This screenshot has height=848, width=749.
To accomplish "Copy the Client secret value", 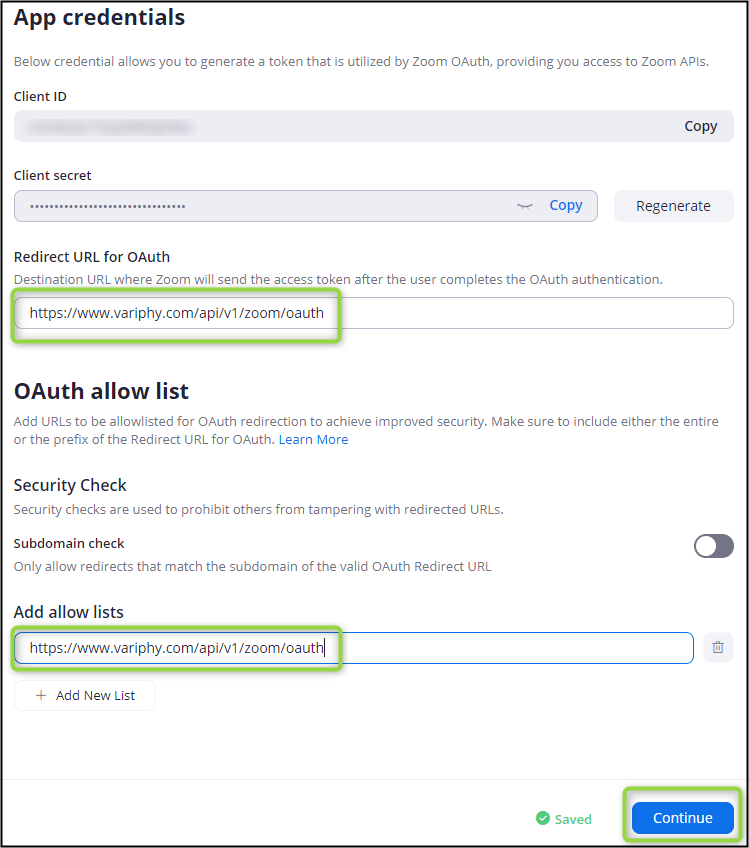I will [x=566, y=206].
